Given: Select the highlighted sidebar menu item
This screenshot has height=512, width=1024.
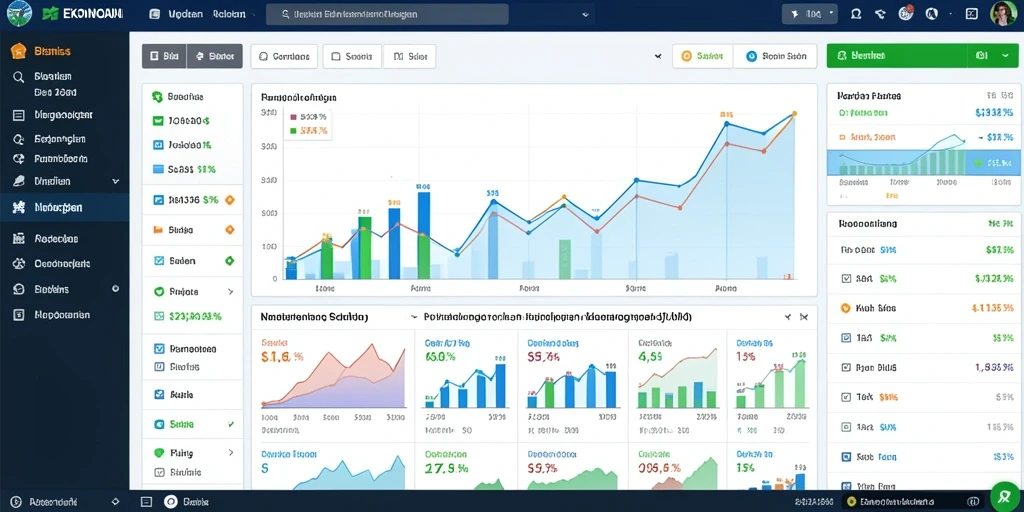Looking at the screenshot, I should coord(65,208).
